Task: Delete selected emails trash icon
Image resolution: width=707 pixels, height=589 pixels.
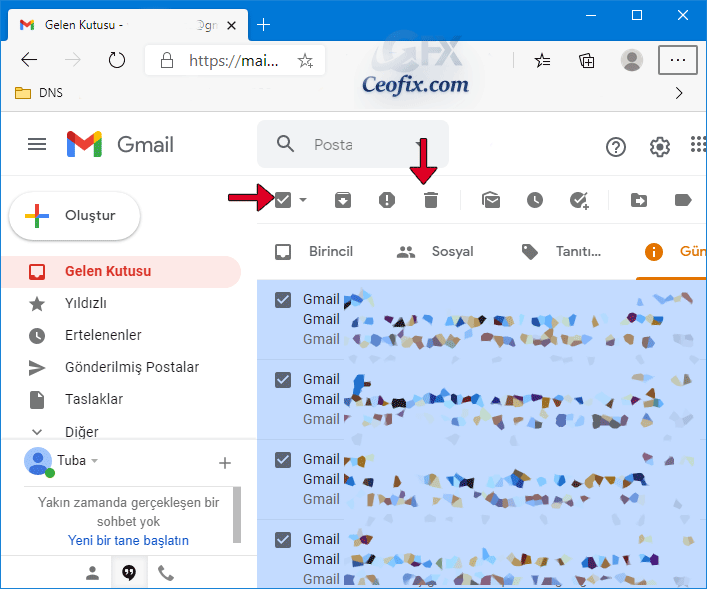Action: pos(431,200)
